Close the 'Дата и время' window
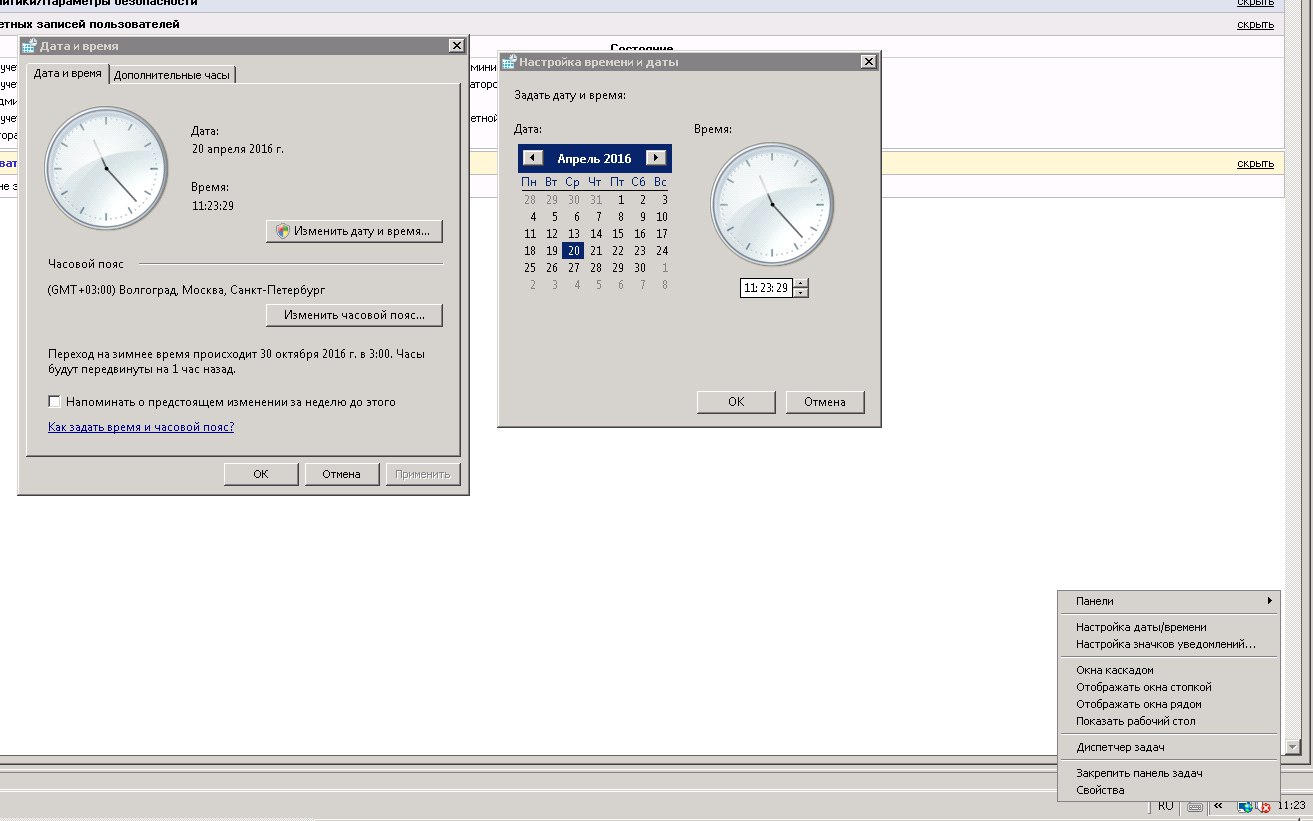 coord(456,46)
